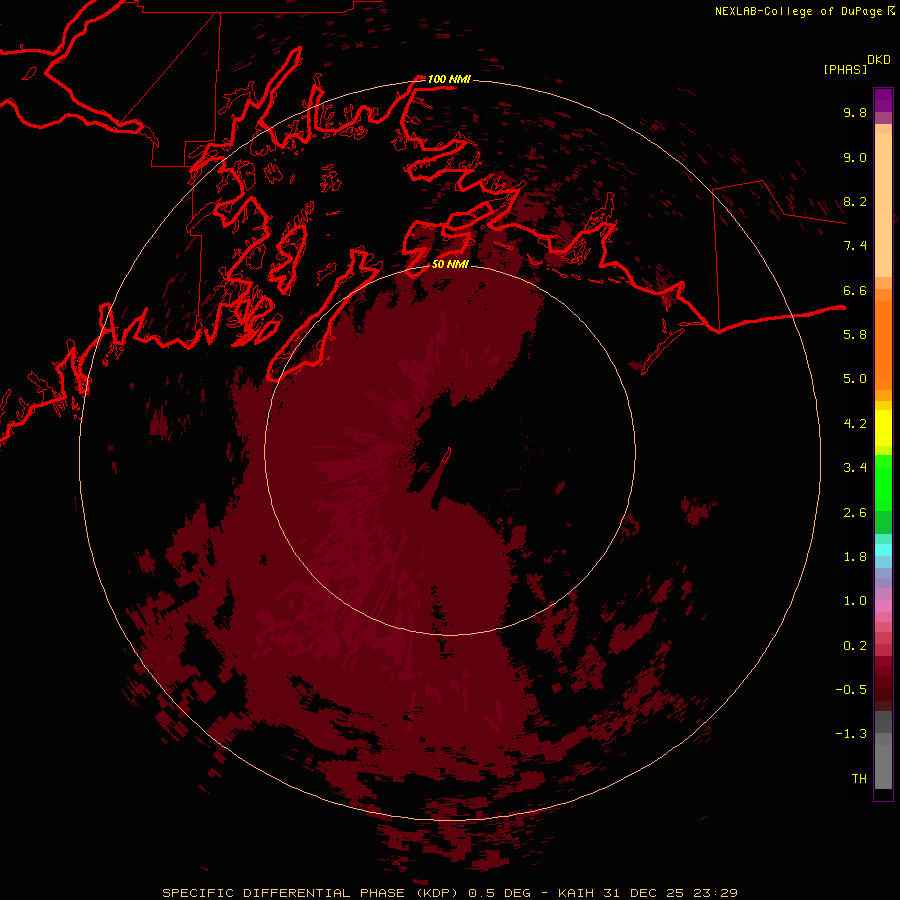Screen dimensions: 900x900
Task: Click the 6.6 value on the color scale
Action: pyautogui.click(x=855, y=290)
